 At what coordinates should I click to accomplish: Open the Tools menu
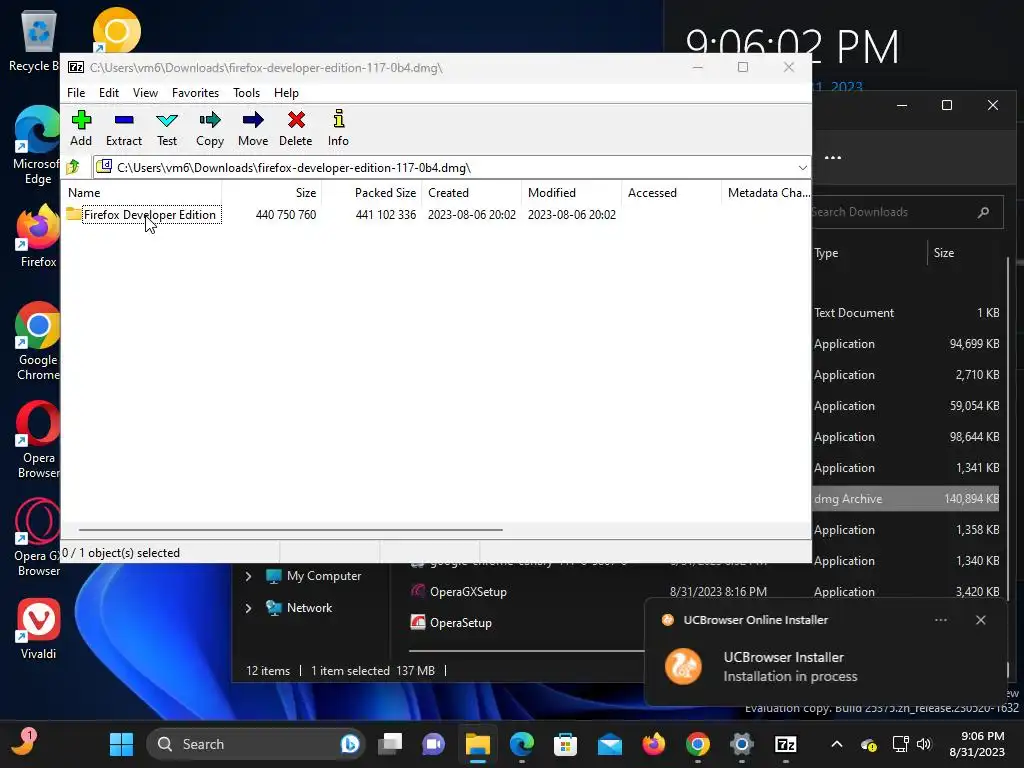pos(247,93)
